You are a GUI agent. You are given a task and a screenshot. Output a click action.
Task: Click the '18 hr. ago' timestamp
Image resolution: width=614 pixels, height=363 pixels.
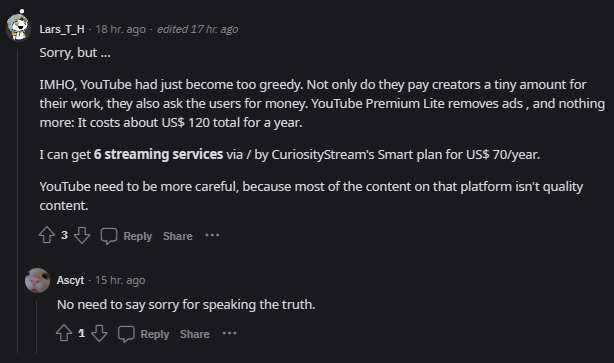pos(120,29)
